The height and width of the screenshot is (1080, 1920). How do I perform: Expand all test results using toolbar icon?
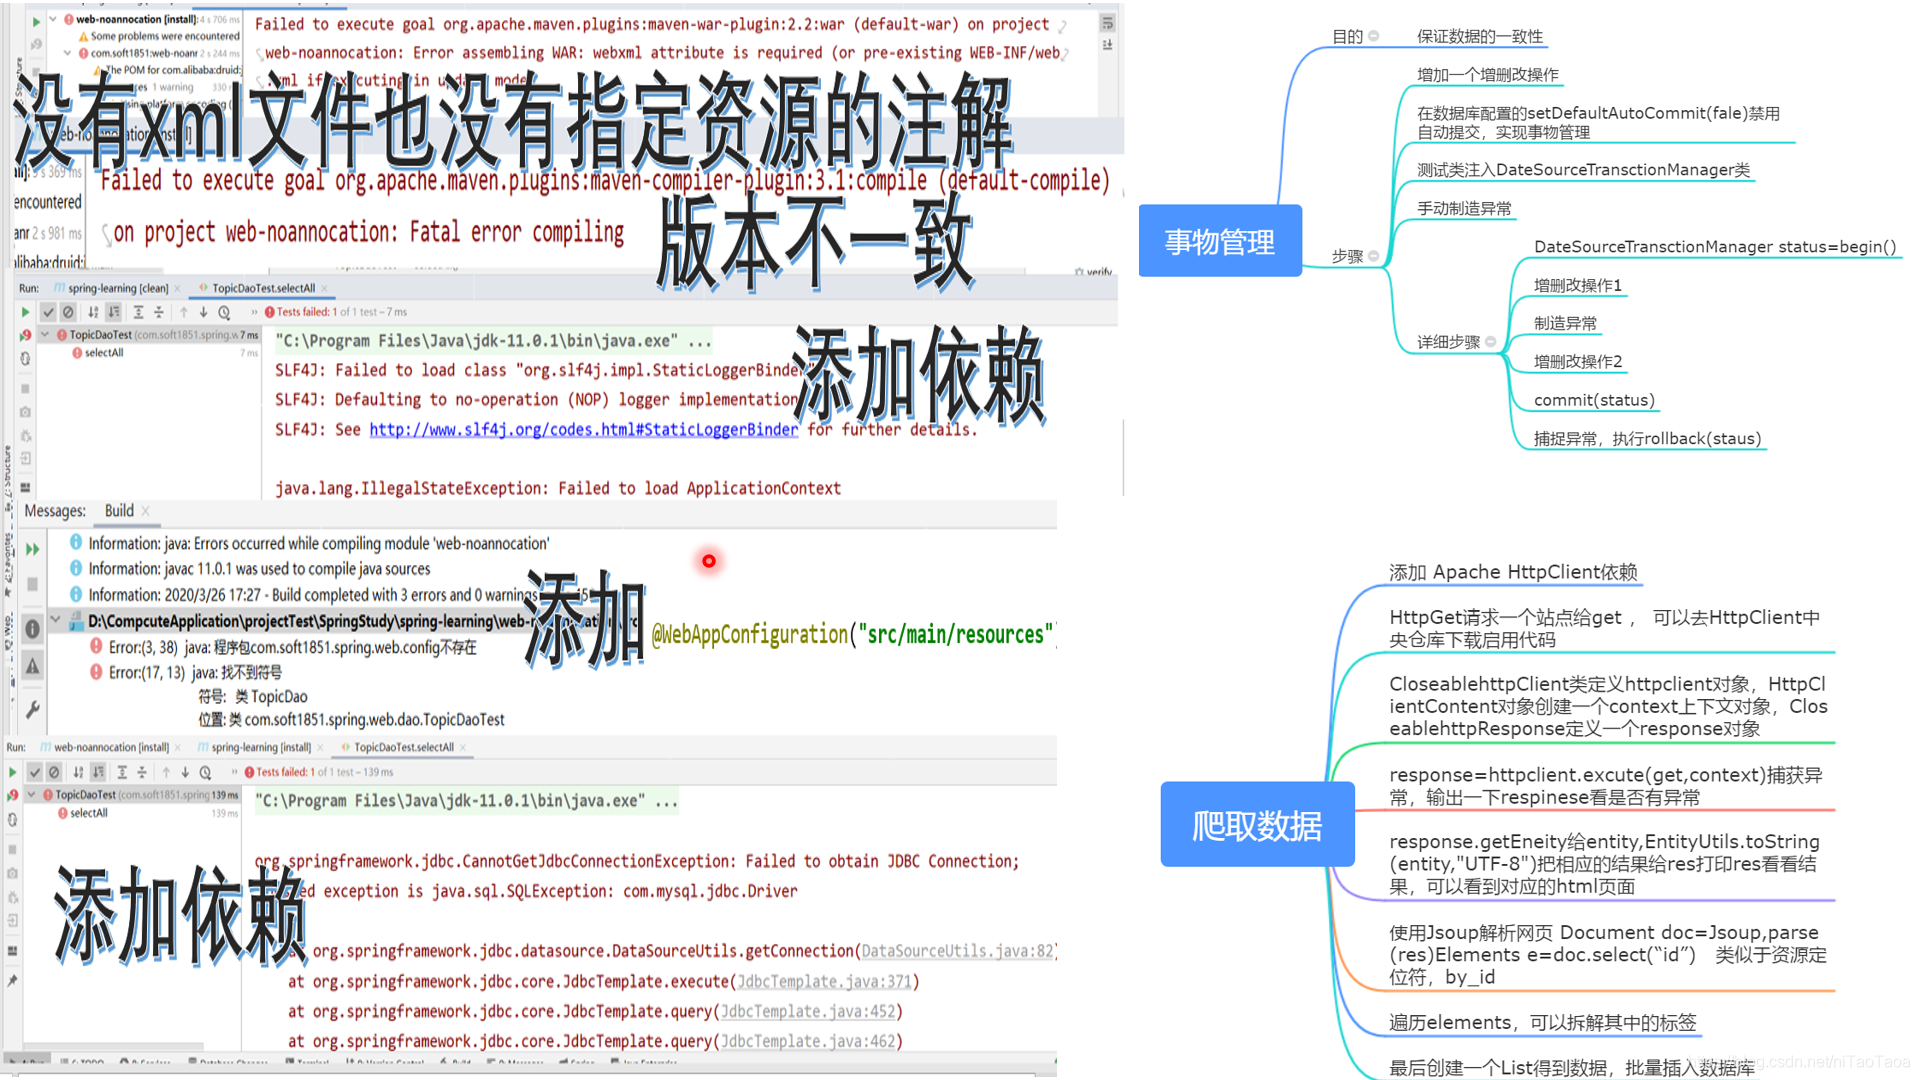[x=139, y=311]
